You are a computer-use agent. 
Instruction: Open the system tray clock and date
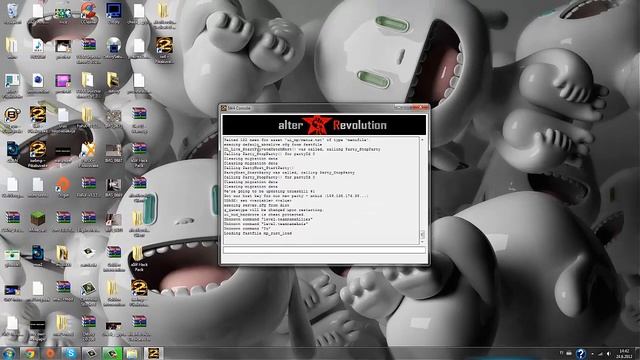(624, 353)
